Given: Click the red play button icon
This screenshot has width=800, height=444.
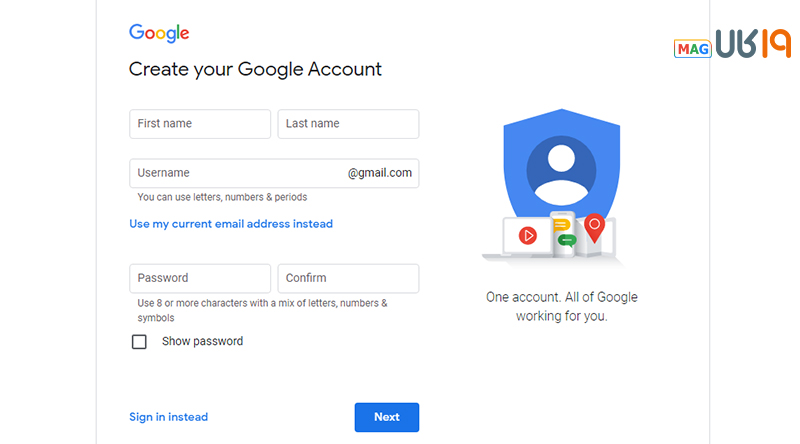Looking at the screenshot, I should (527, 236).
